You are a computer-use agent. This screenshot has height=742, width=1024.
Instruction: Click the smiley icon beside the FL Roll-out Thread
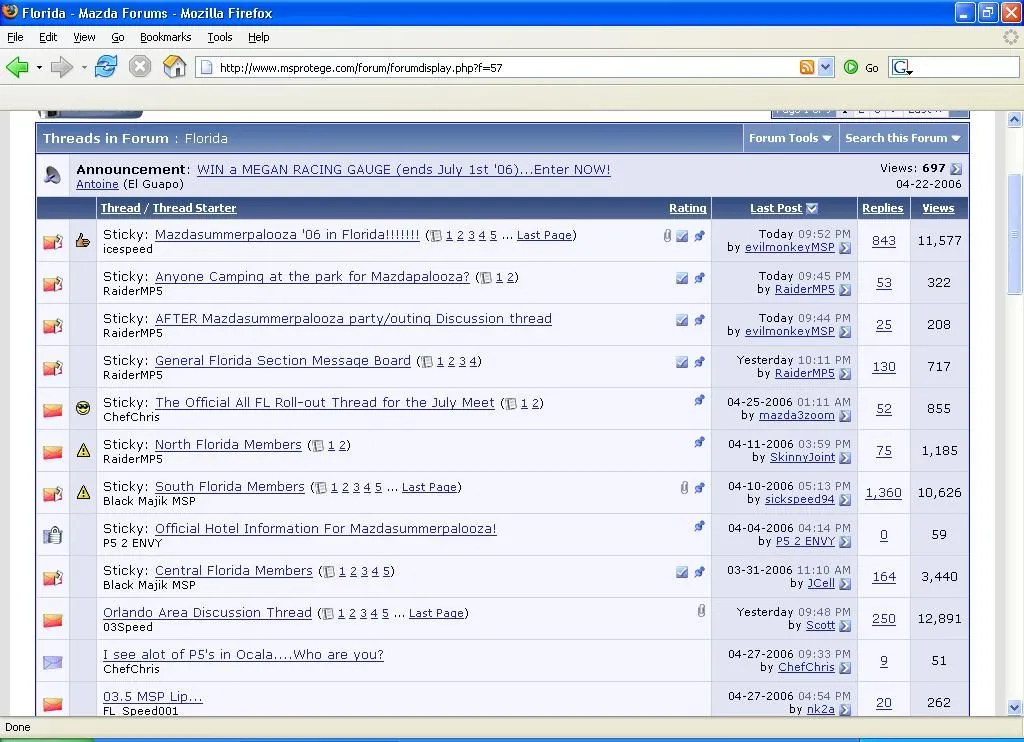pos(83,408)
